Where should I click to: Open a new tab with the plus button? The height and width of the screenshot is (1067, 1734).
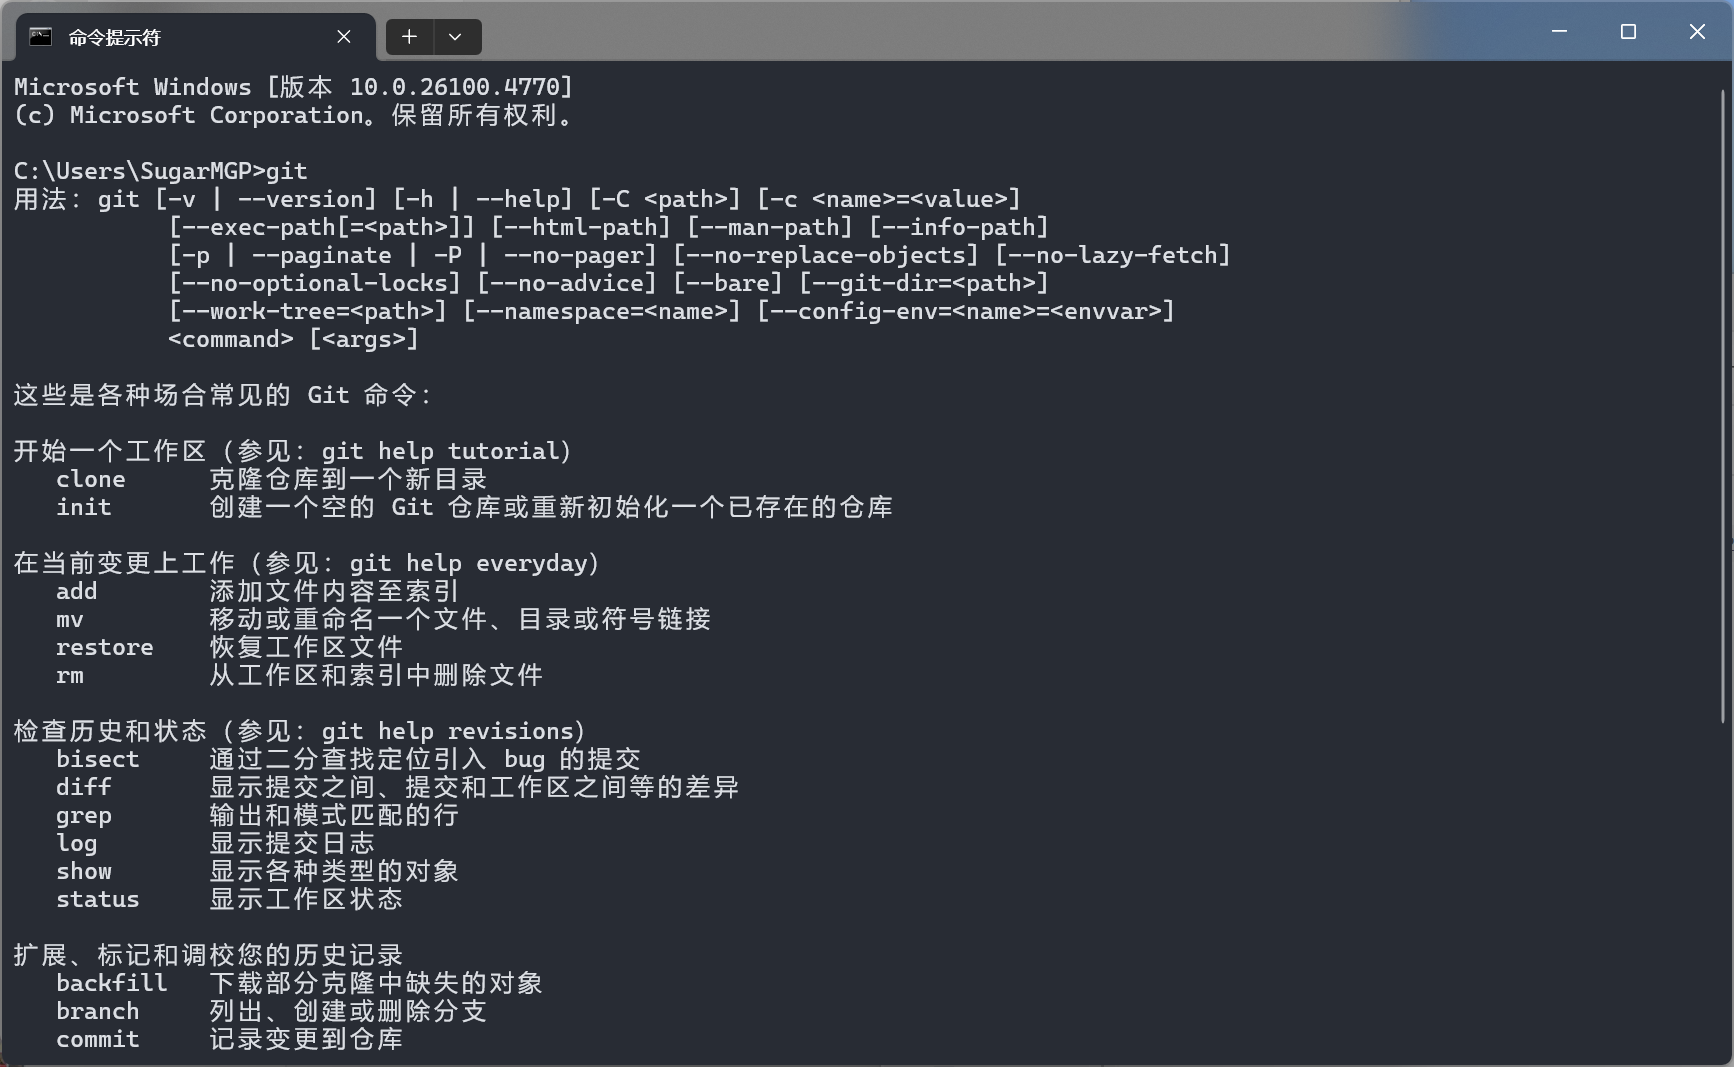(x=409, y=37)
